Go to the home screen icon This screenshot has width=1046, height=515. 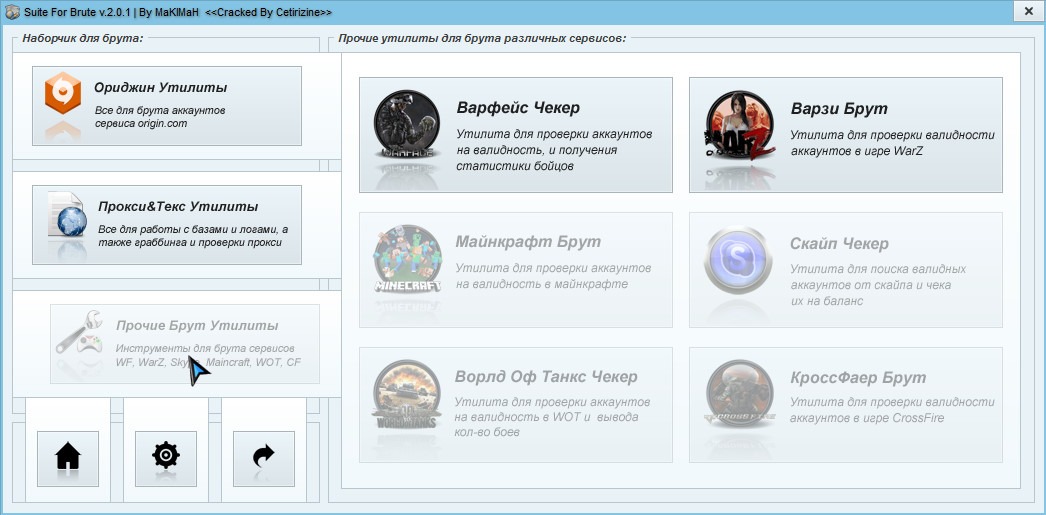[x=68, y=456]
